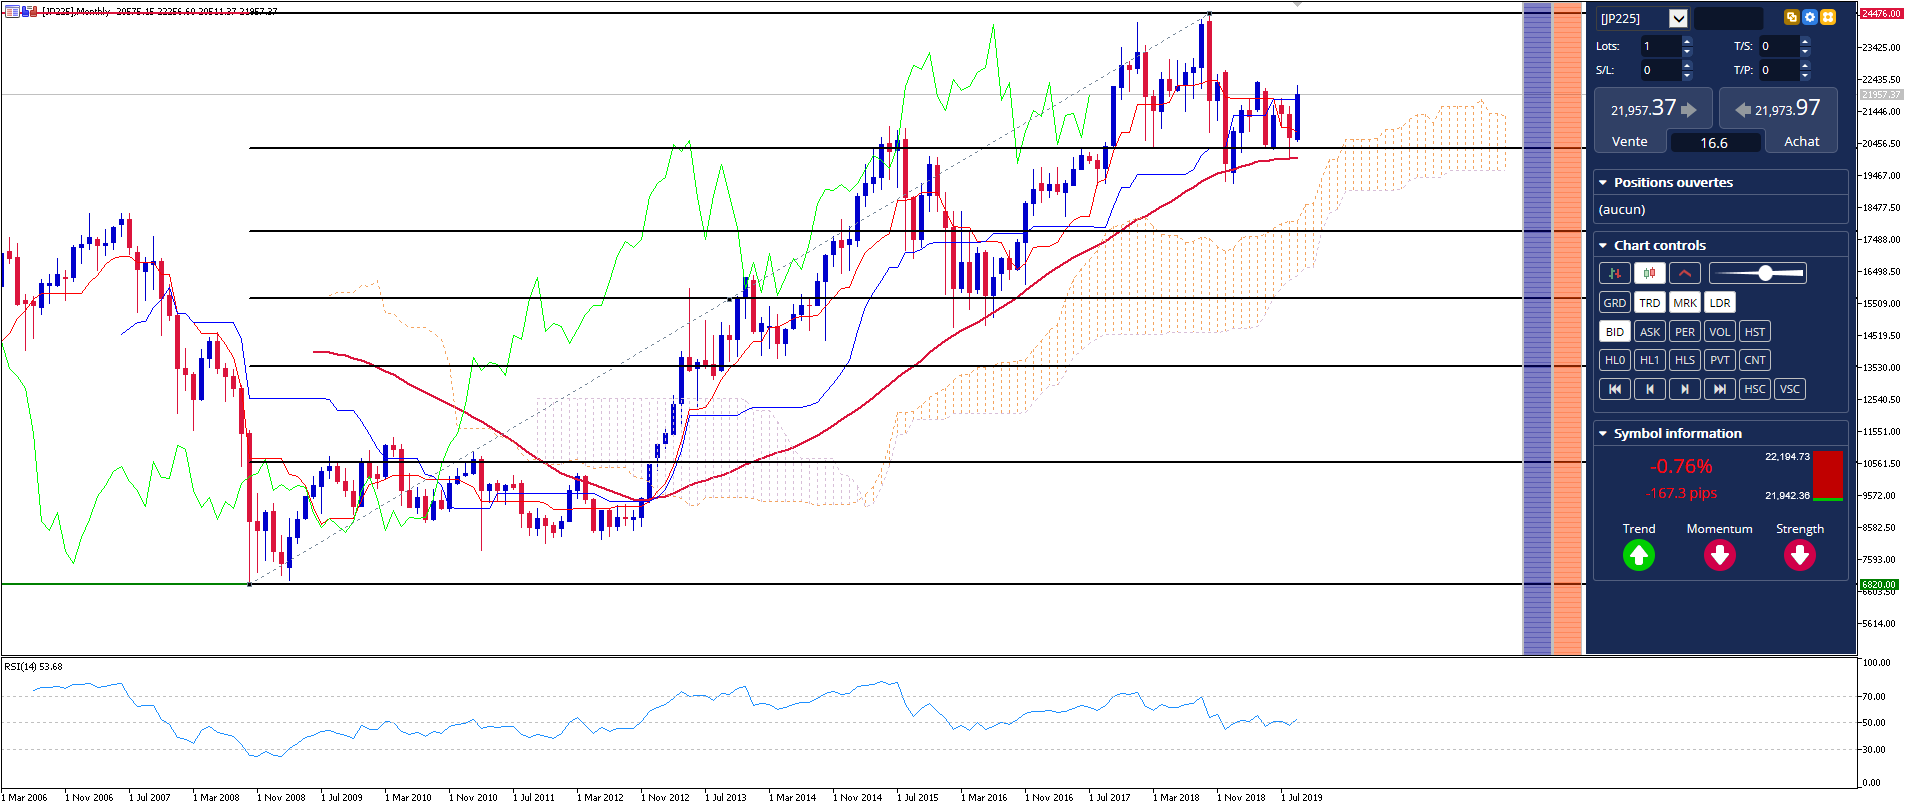
Task: Toggle the ASK price line
Action: point(1649,332)
